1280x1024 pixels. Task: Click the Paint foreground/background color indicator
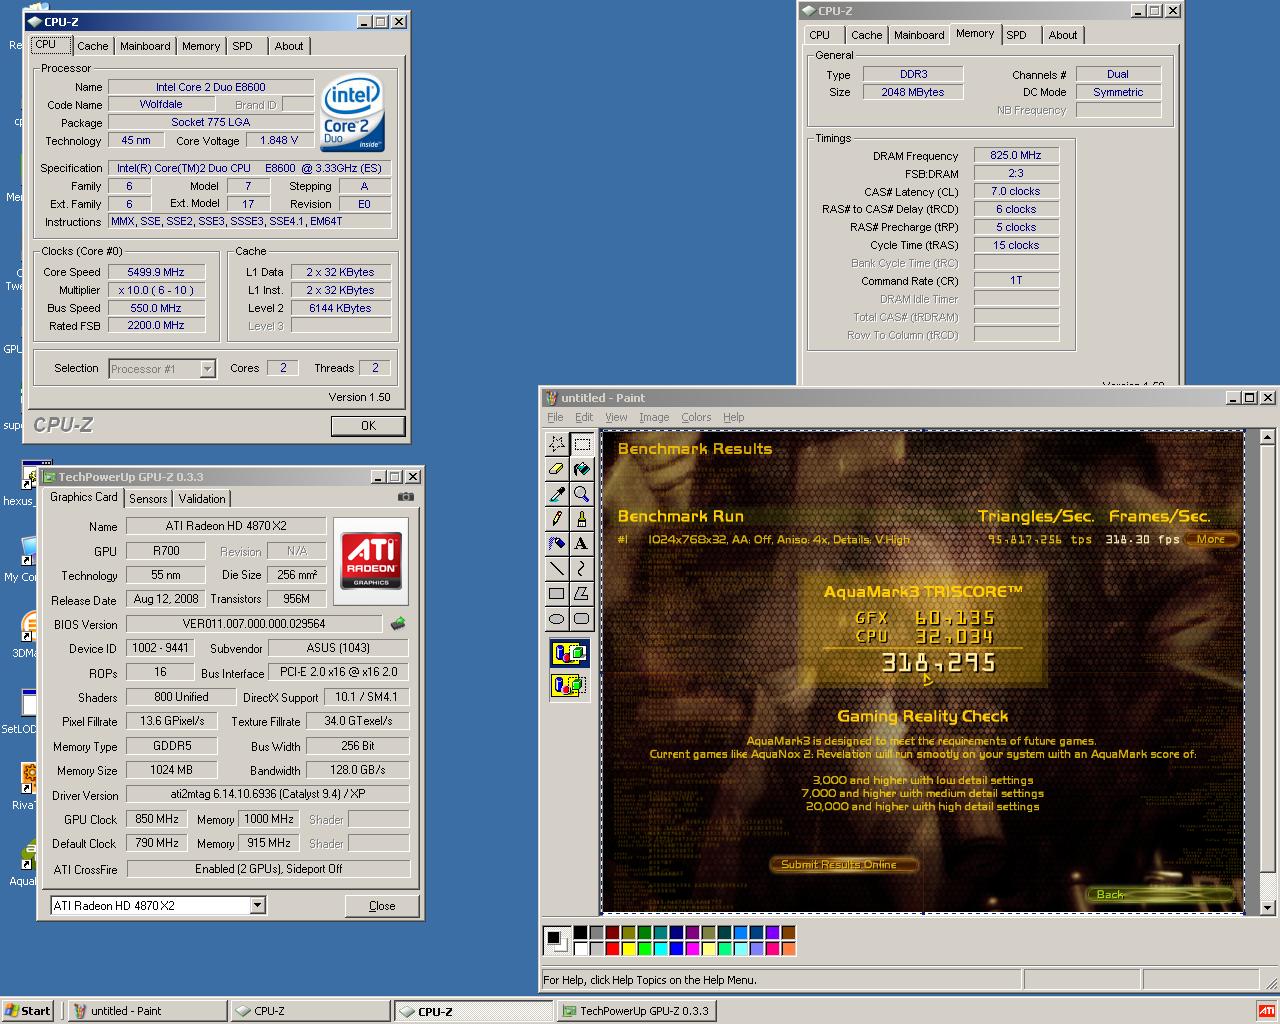click(x=556, y=939)
